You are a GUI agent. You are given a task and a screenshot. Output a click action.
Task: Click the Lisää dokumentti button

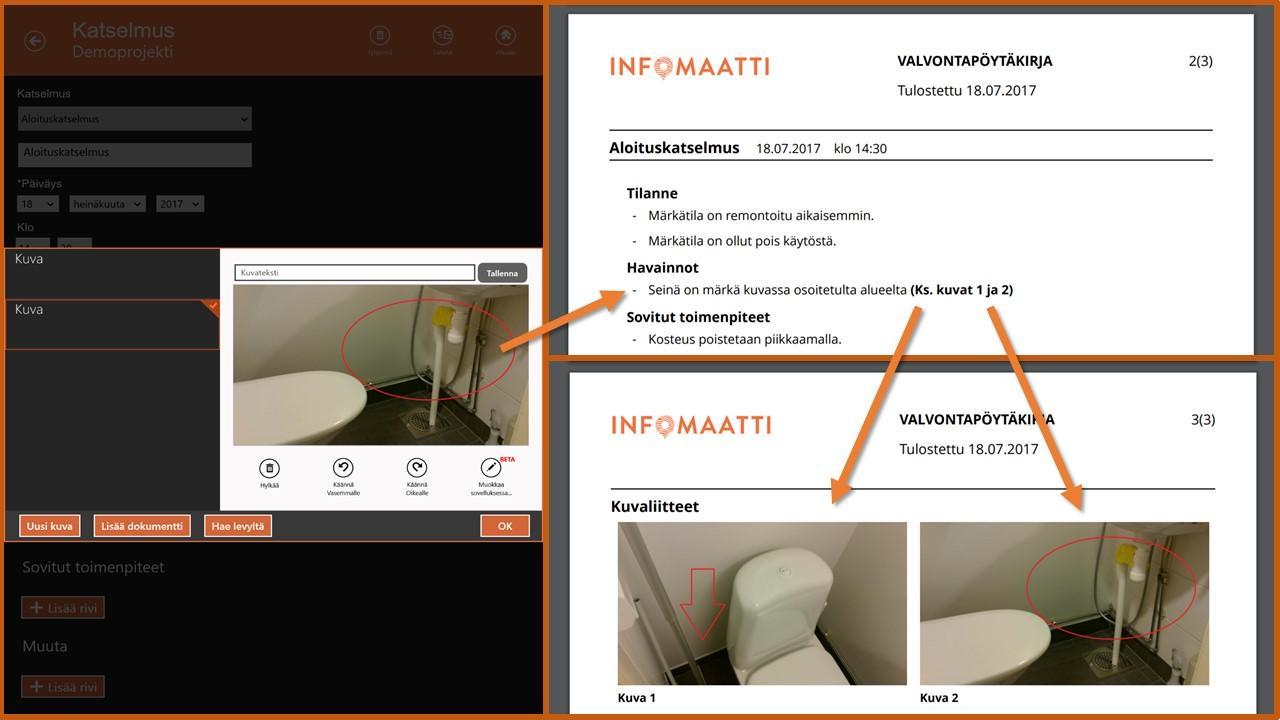(142, 526)
